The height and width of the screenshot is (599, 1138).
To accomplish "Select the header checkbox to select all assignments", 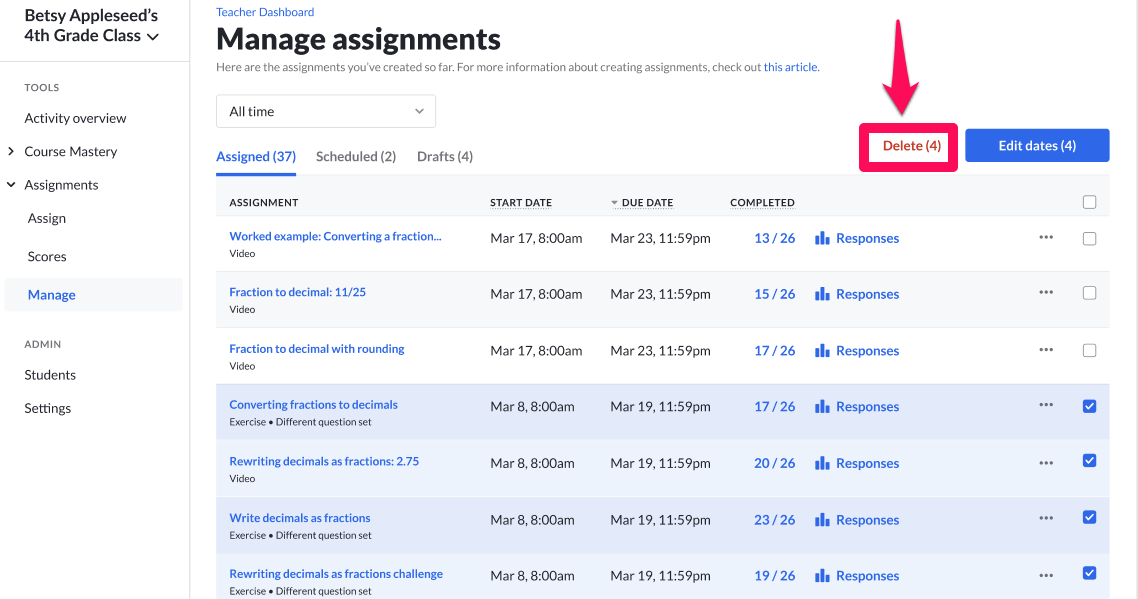I will click(1089, 201).
